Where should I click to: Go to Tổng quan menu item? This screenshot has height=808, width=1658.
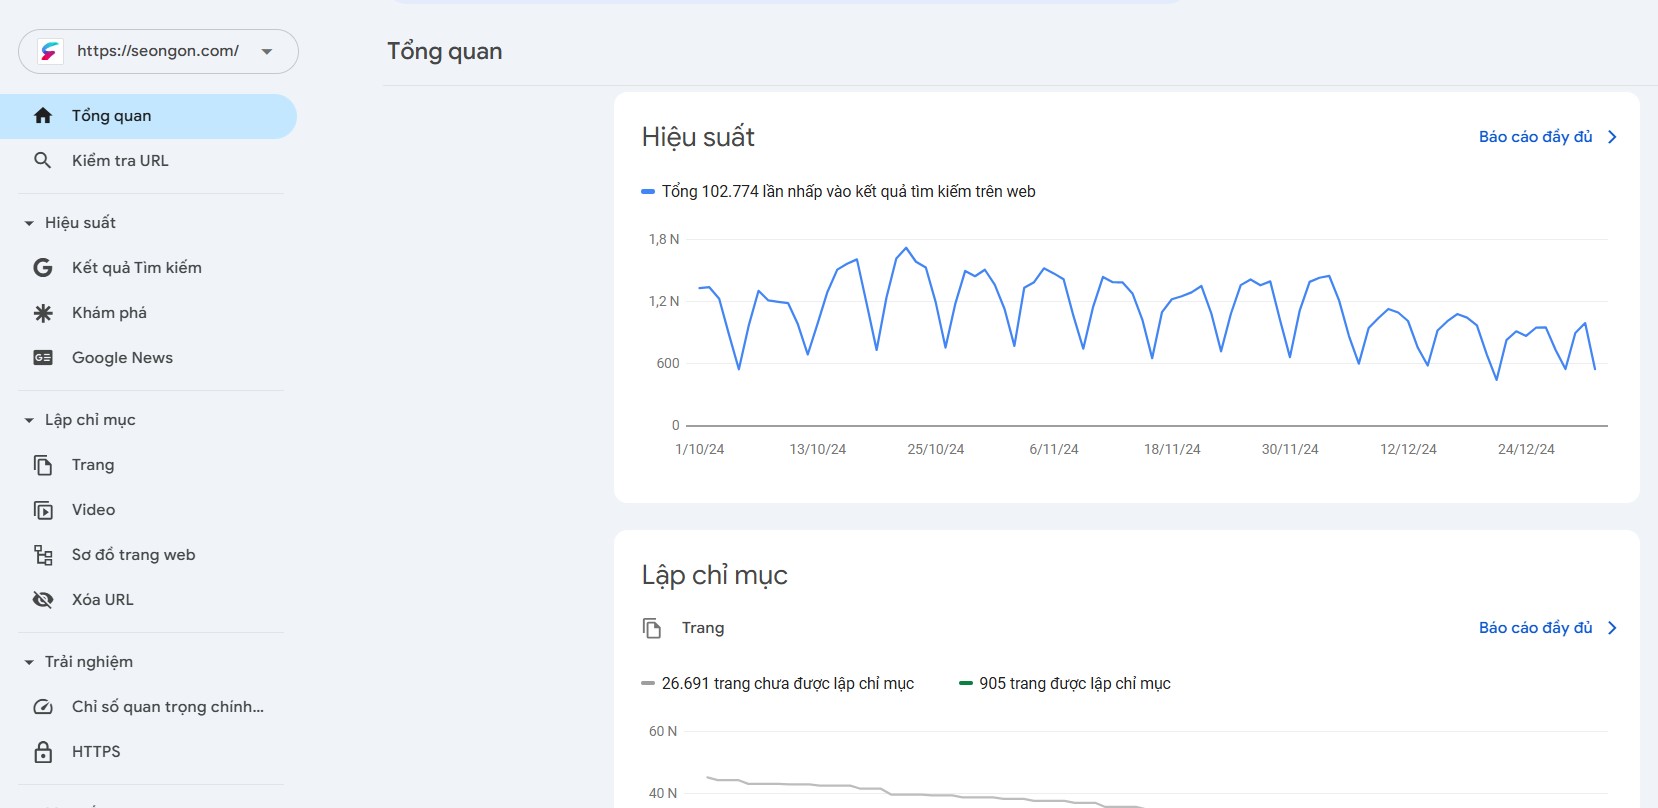pyautogui.click(x=148, y=116)
